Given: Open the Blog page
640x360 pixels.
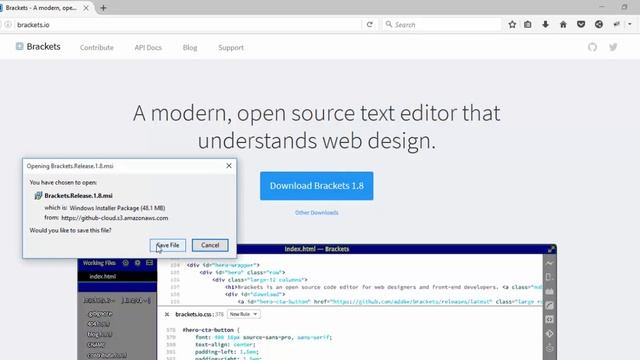Looking at the screenshot, I should coord(190,48).
